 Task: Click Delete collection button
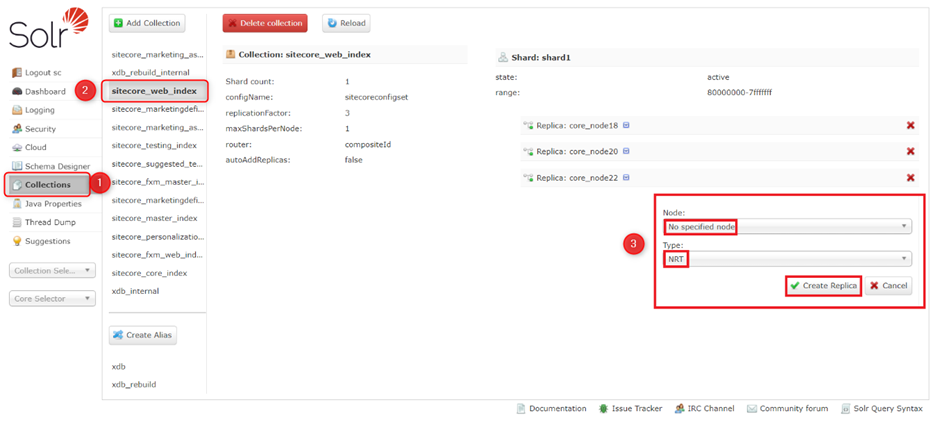(x=265, y=23)
